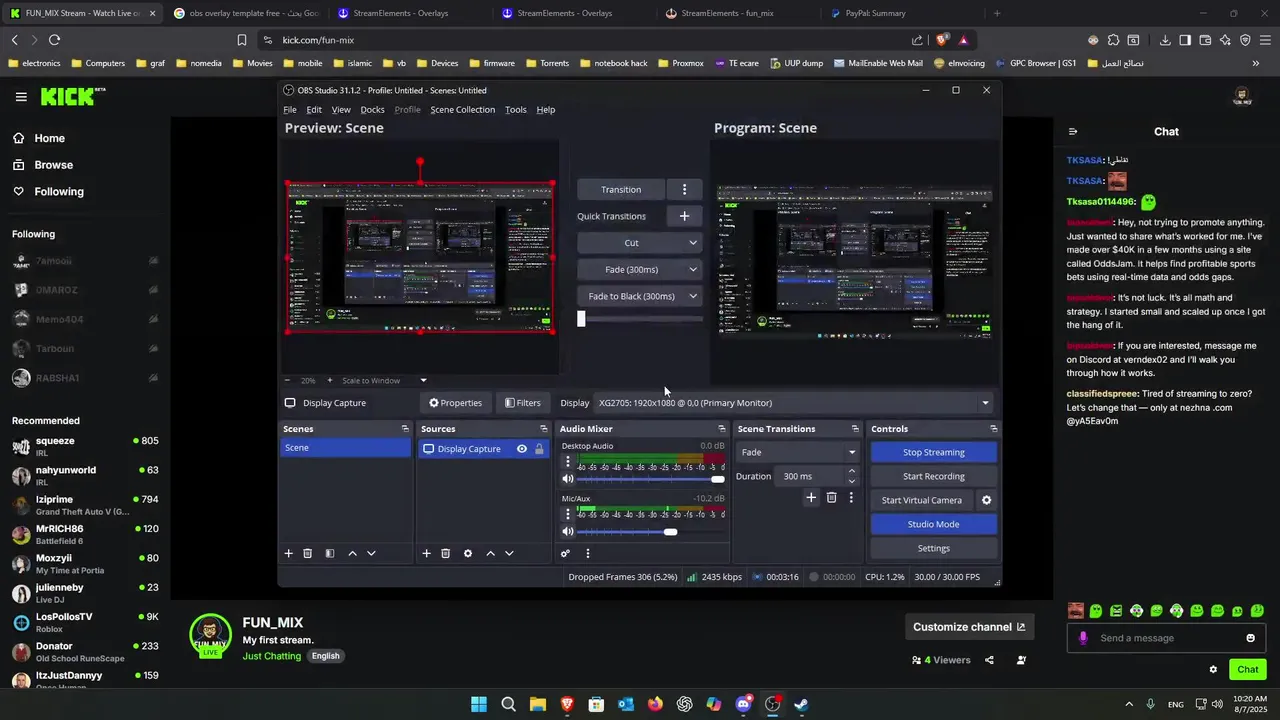Screen dimensions: 1280x720
Task: Add a new scene in Scenes panel
Action: tap(288, 553)
